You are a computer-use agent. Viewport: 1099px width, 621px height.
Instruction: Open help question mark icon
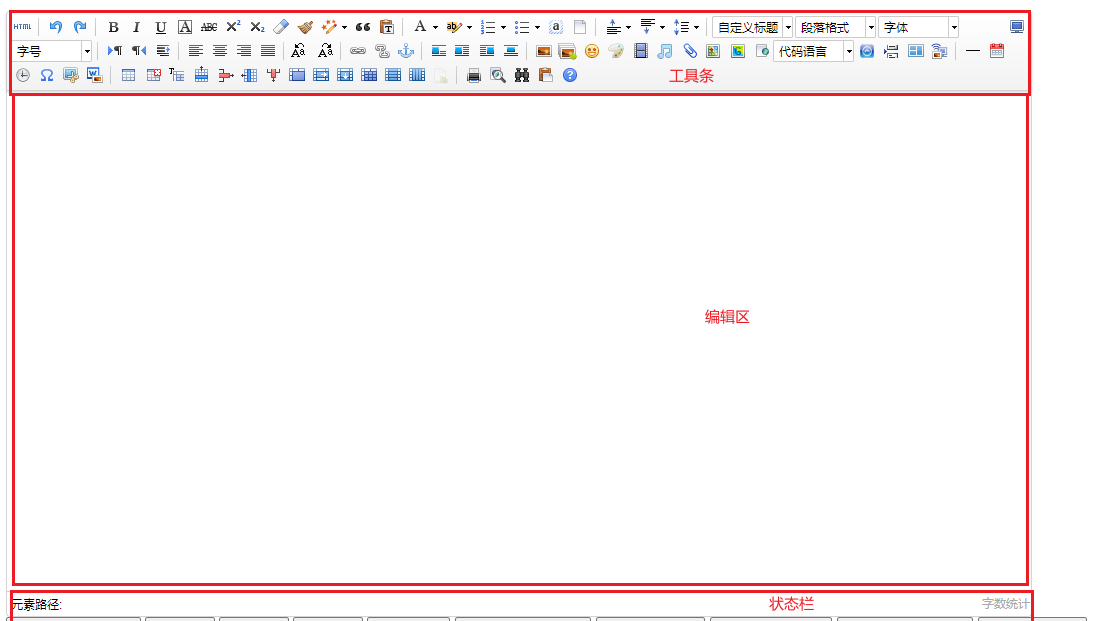570,75
